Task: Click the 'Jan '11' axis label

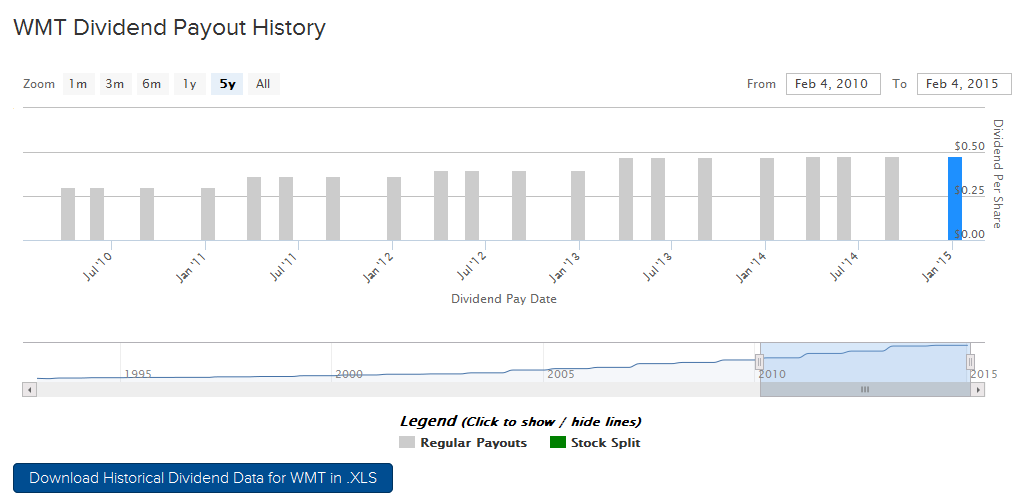Action: click(x=191, y=267)
